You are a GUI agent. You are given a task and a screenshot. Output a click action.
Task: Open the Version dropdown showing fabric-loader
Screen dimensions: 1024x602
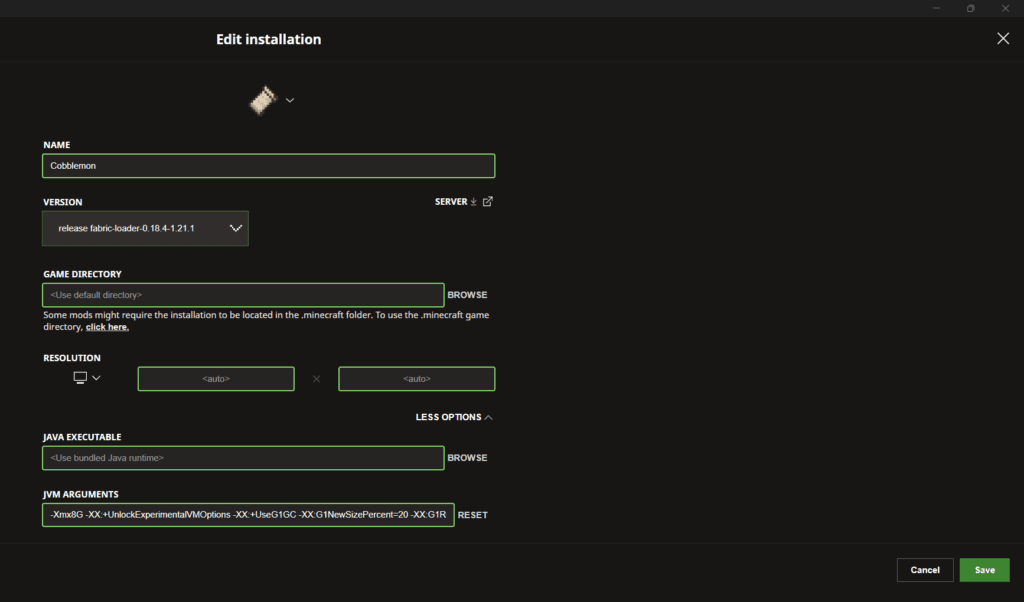(x=145, y=228)
